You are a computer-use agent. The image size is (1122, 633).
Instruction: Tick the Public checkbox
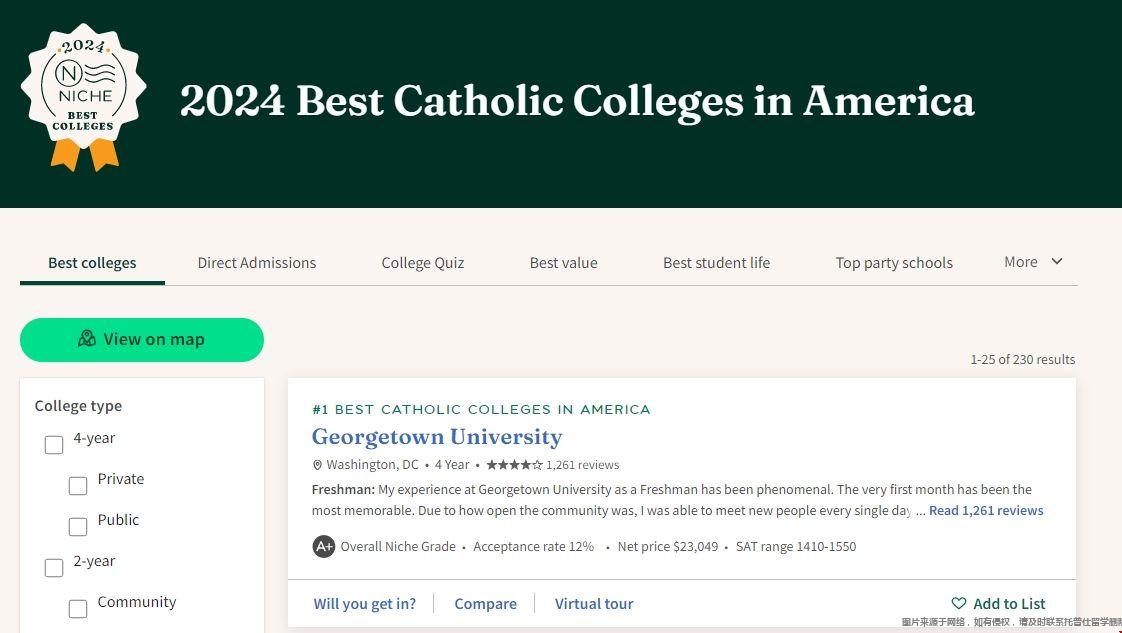click(78, 526)
